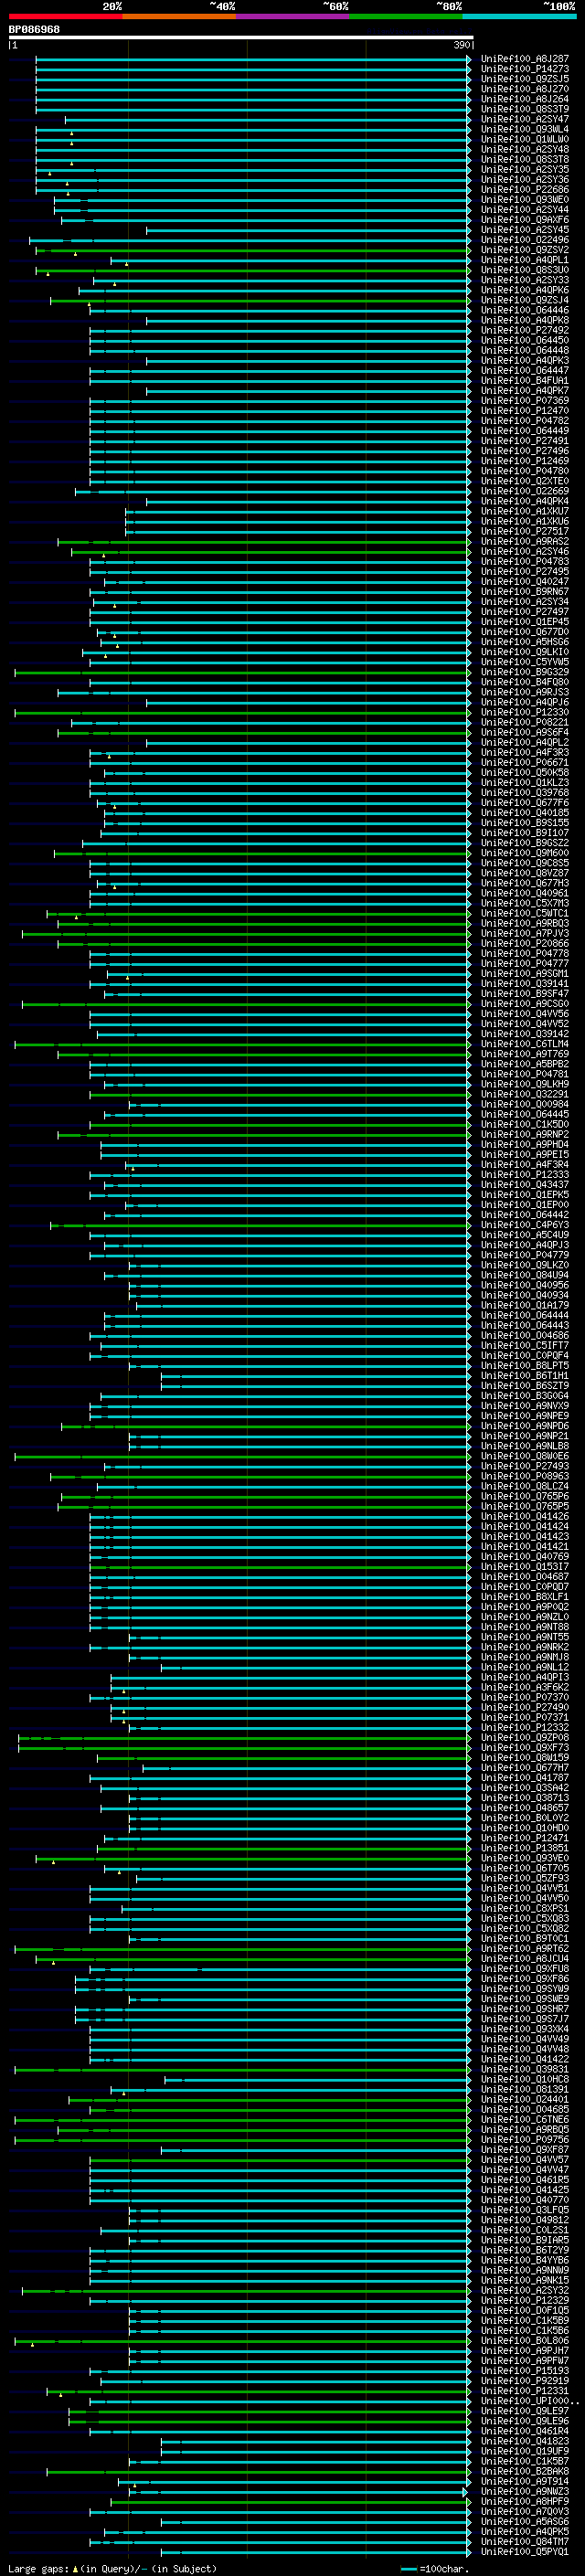Image resolution: width=585 pixels, height=2576 pixels.
Task: Click the UniRef100_Q8S3T9 subject label
Action: coord(524,109)
